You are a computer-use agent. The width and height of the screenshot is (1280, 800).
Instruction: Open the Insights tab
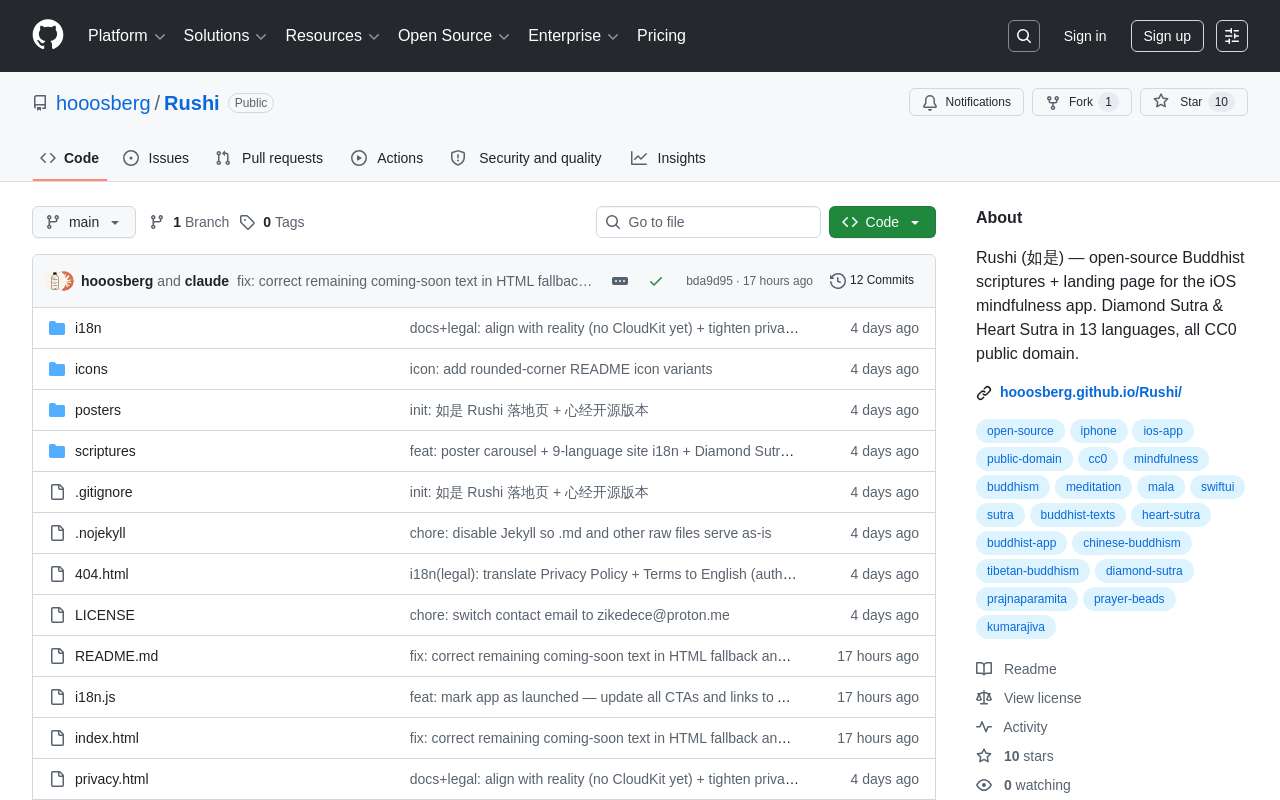pos(668,158)
